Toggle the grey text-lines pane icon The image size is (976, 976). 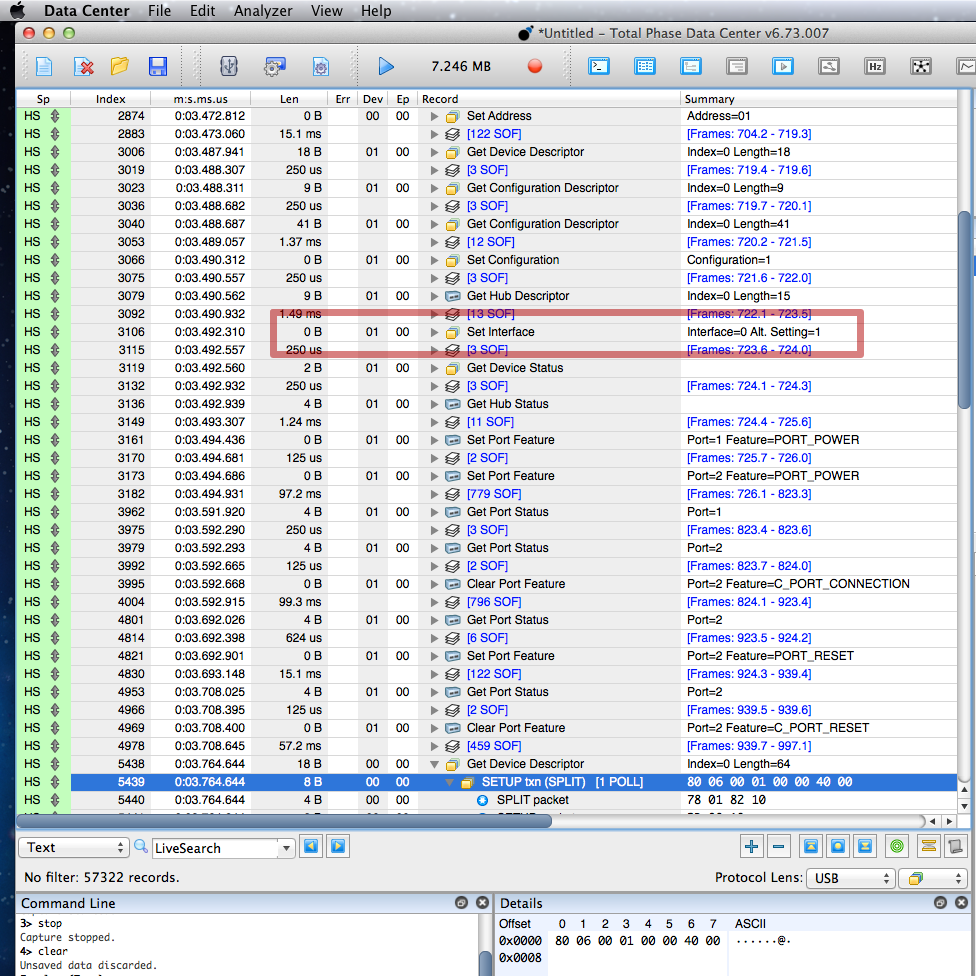tap(737, 66)
